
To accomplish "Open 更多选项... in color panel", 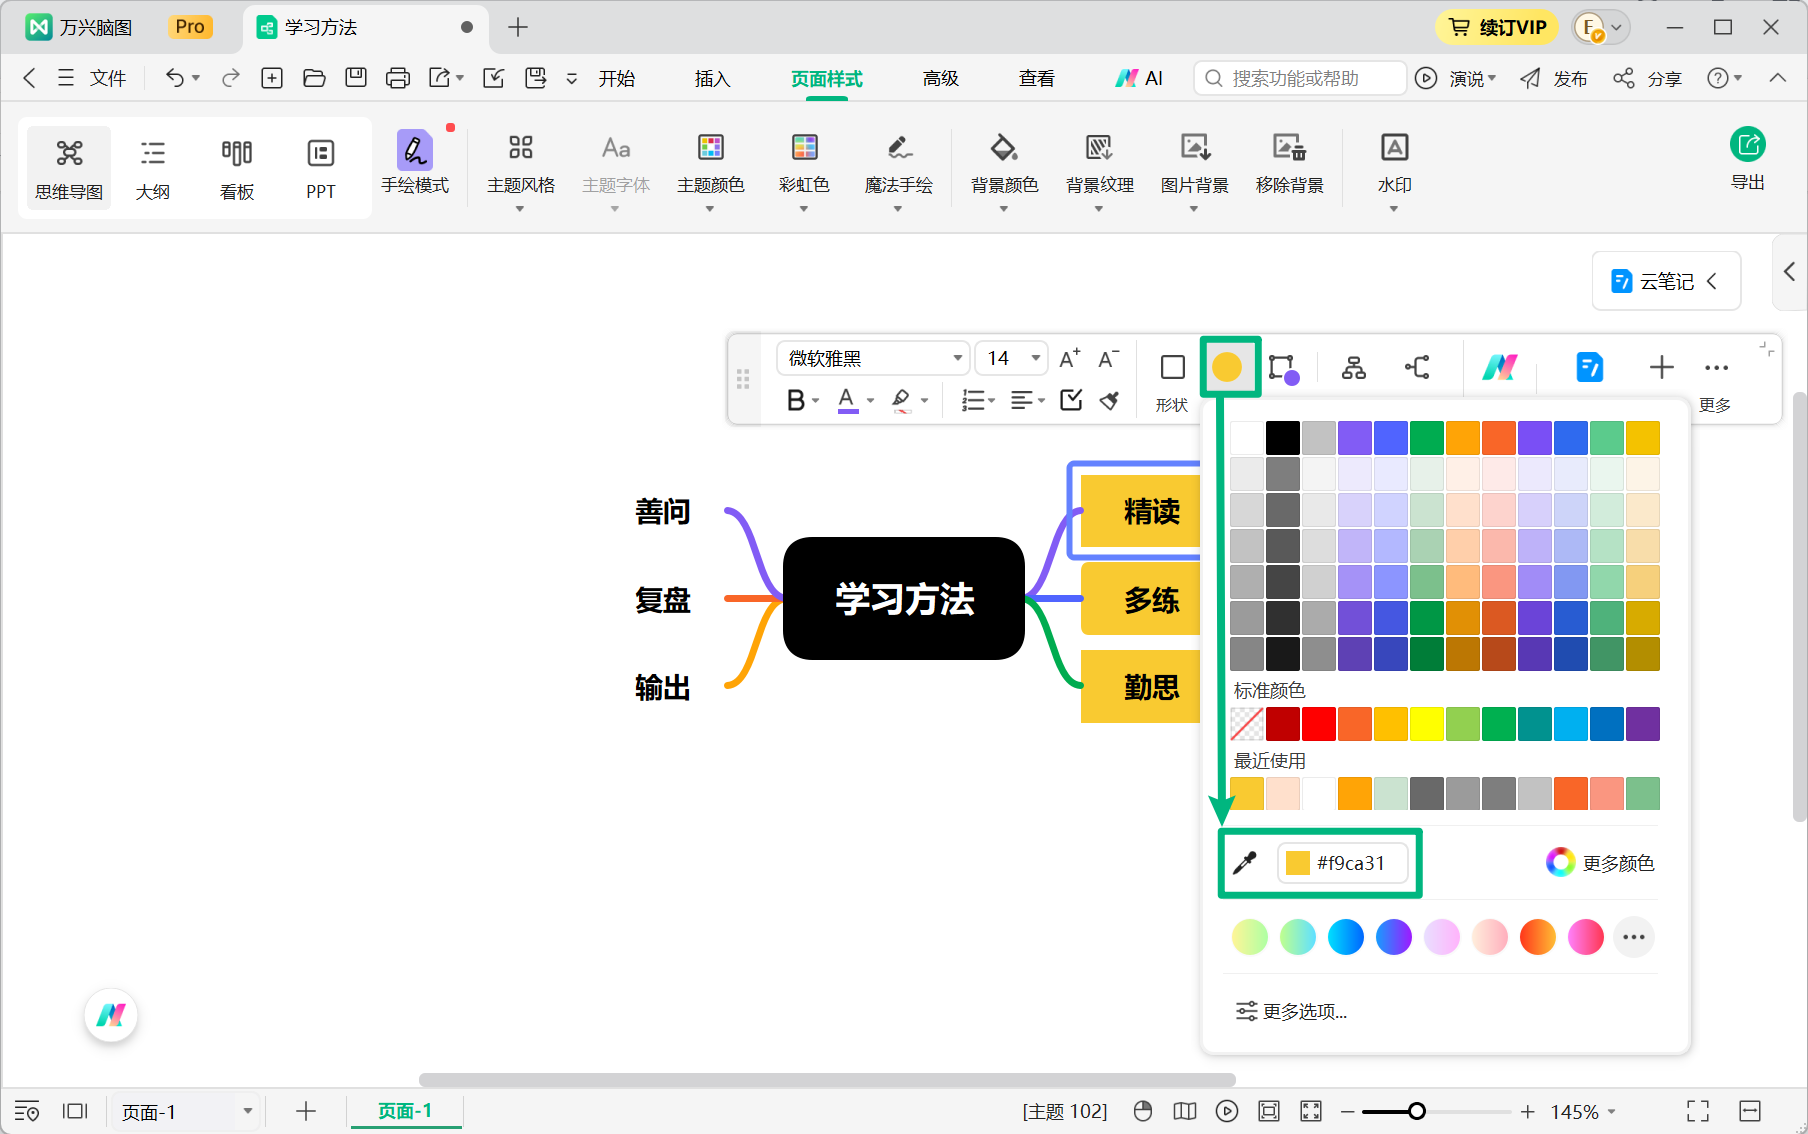I will pos(1291,1011).
